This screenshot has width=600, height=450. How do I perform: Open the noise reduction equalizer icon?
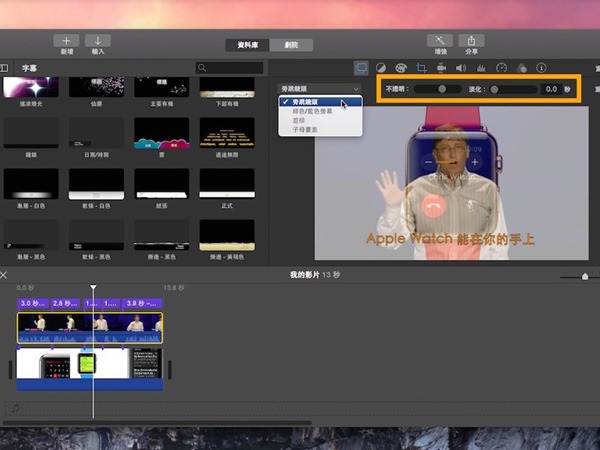[x=481, y=68]
